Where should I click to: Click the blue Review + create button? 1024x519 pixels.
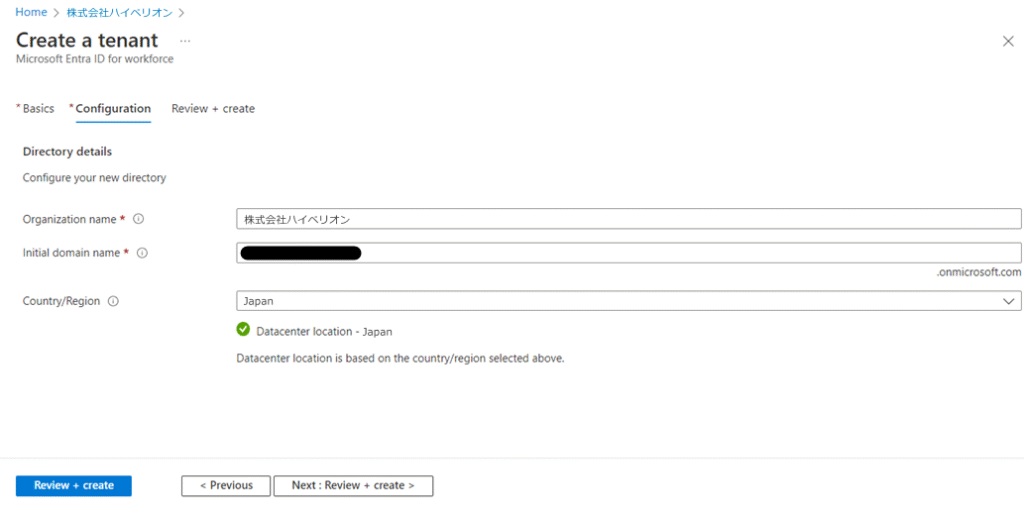74,486
